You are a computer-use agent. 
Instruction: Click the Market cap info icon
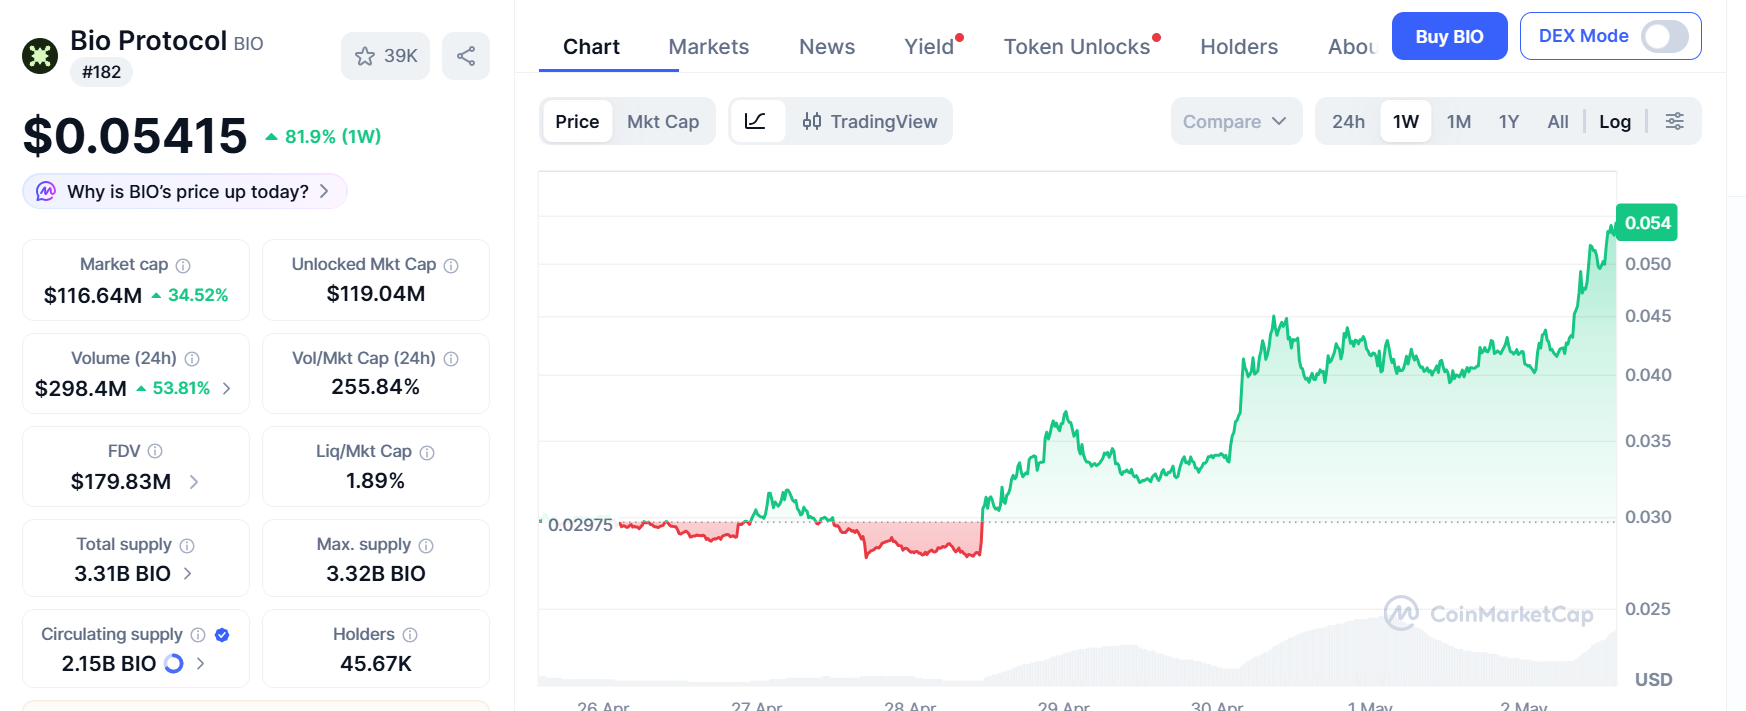tap(183, 265)
